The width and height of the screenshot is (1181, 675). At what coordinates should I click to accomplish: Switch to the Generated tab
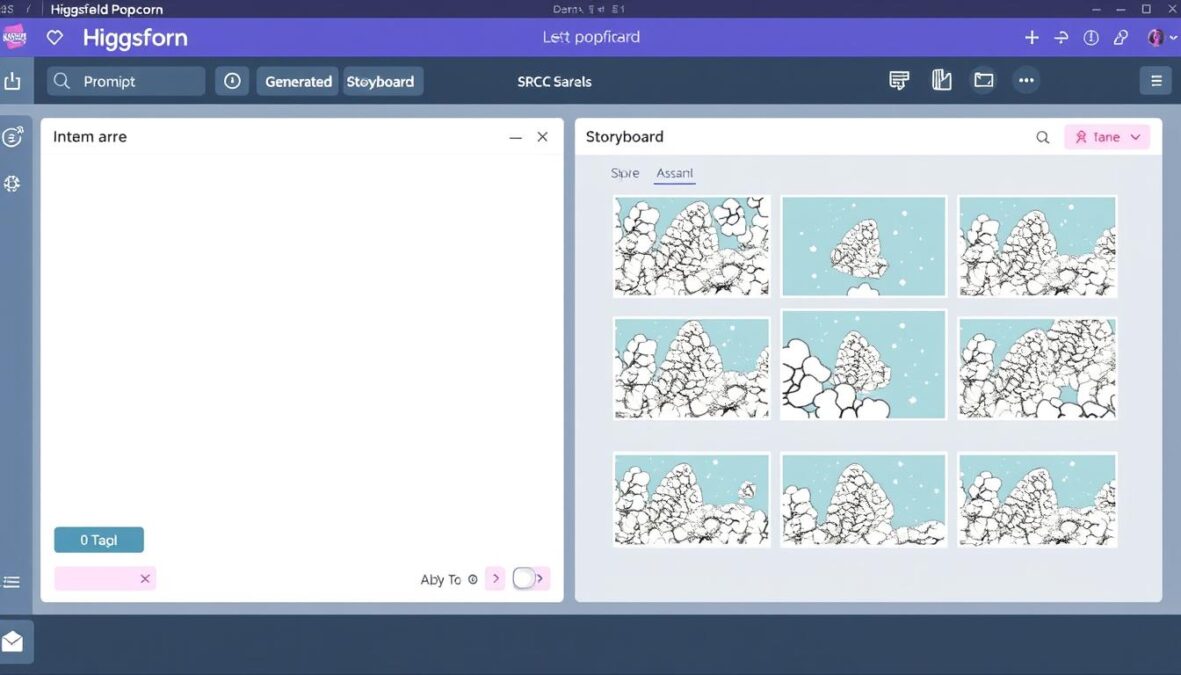(x=297, y=81)
